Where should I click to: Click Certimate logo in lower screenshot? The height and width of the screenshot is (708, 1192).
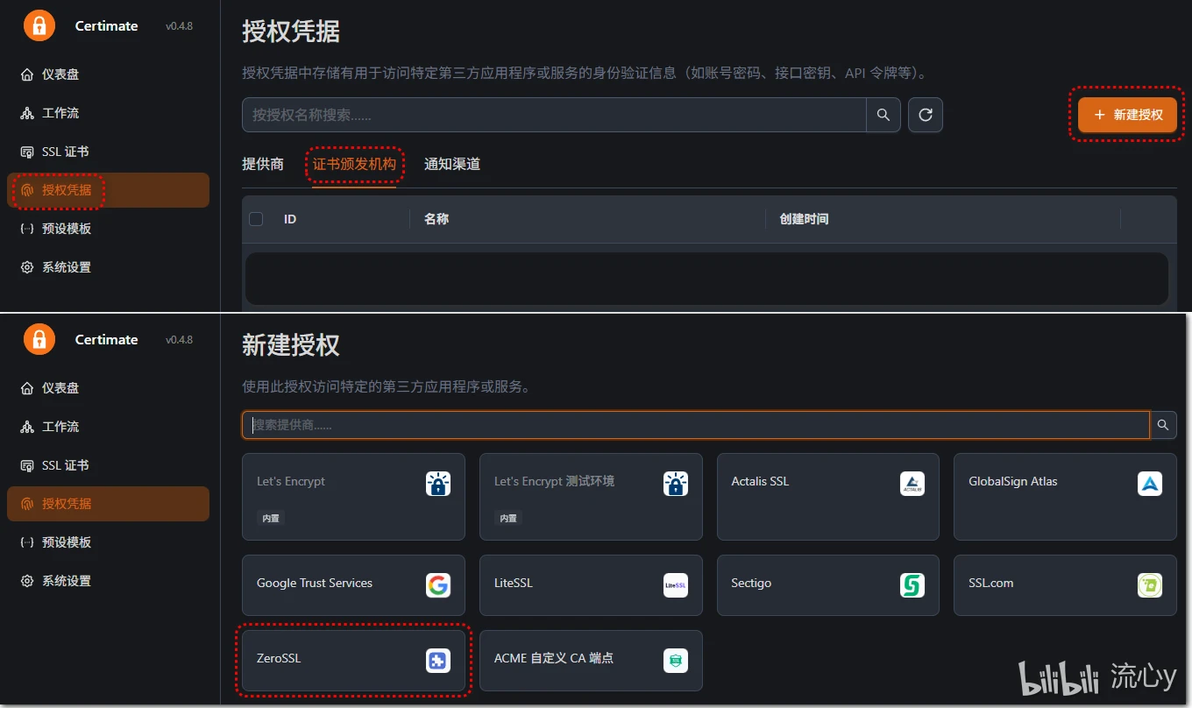tap(39, 339)
